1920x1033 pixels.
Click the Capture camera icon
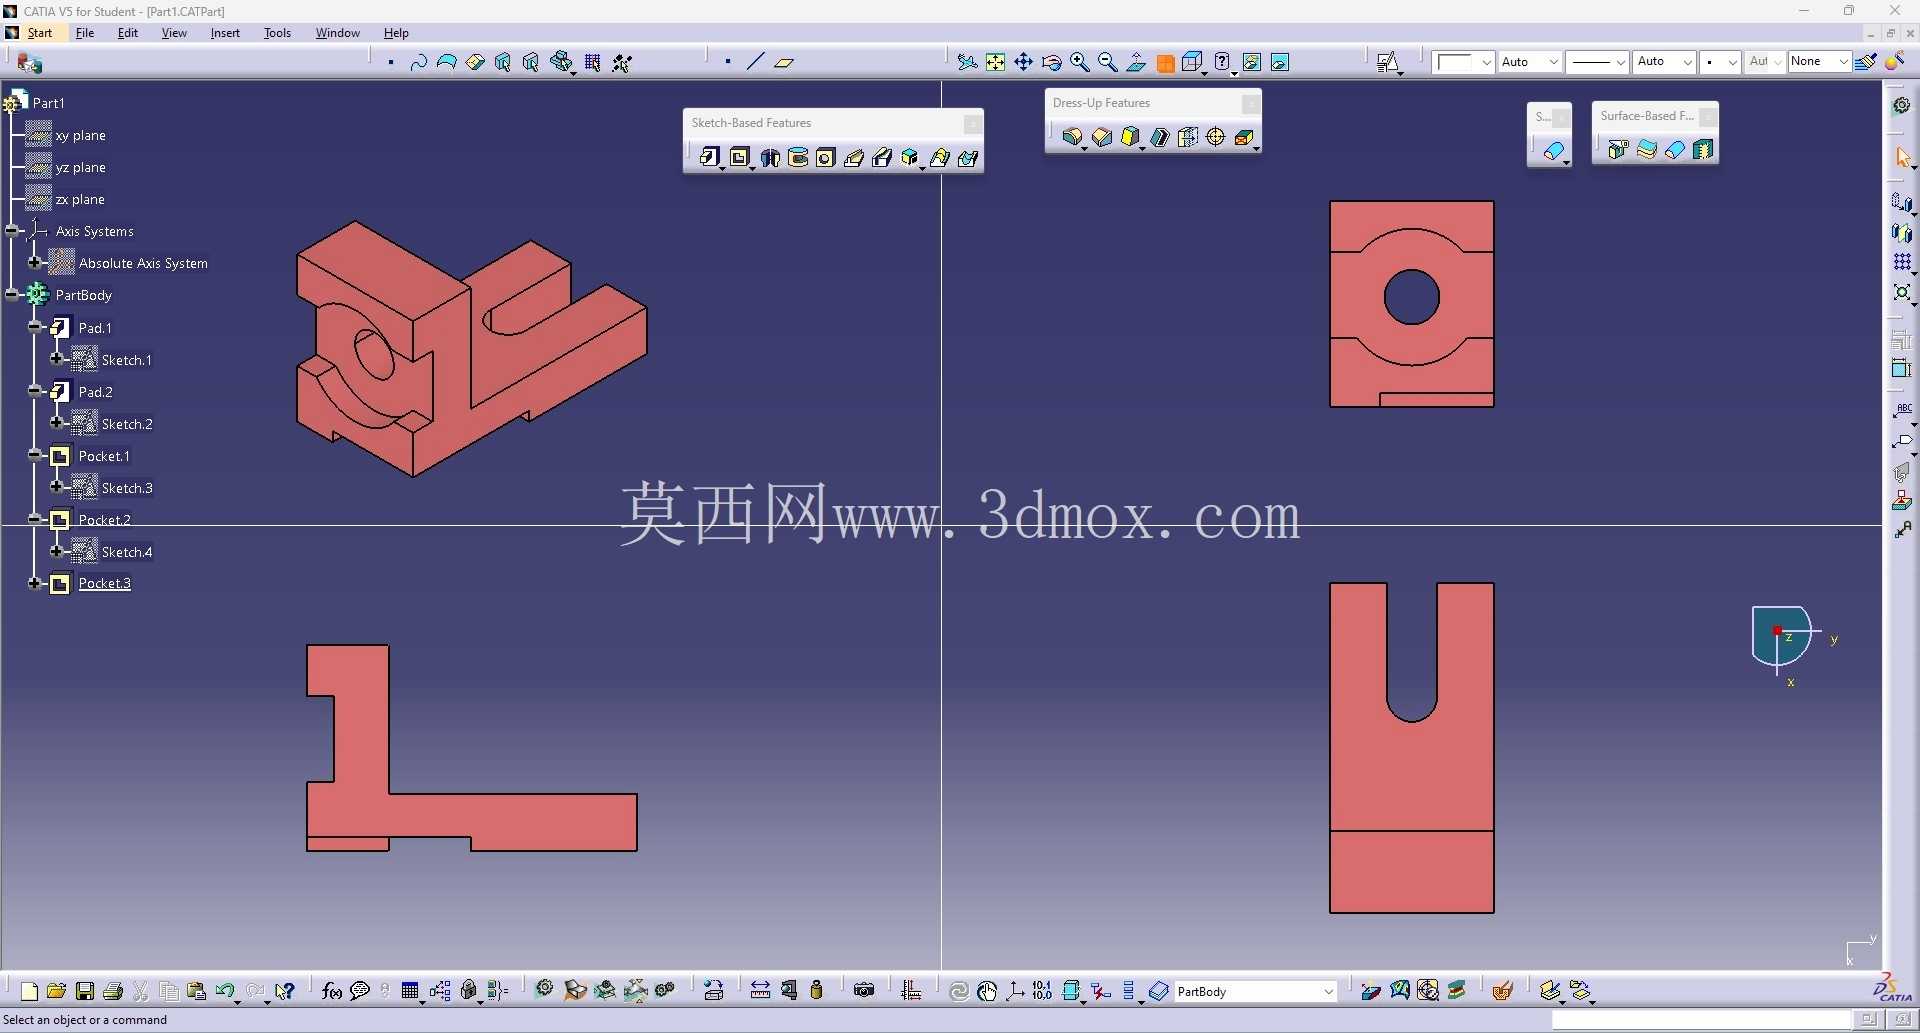click(864, 991)
